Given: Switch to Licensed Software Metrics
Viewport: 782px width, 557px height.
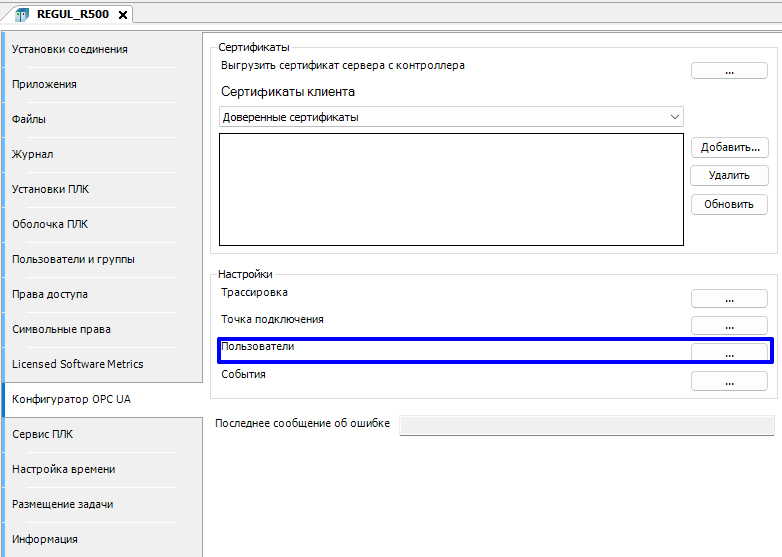Looking at the screenshot, I should [x=78, y=364].
